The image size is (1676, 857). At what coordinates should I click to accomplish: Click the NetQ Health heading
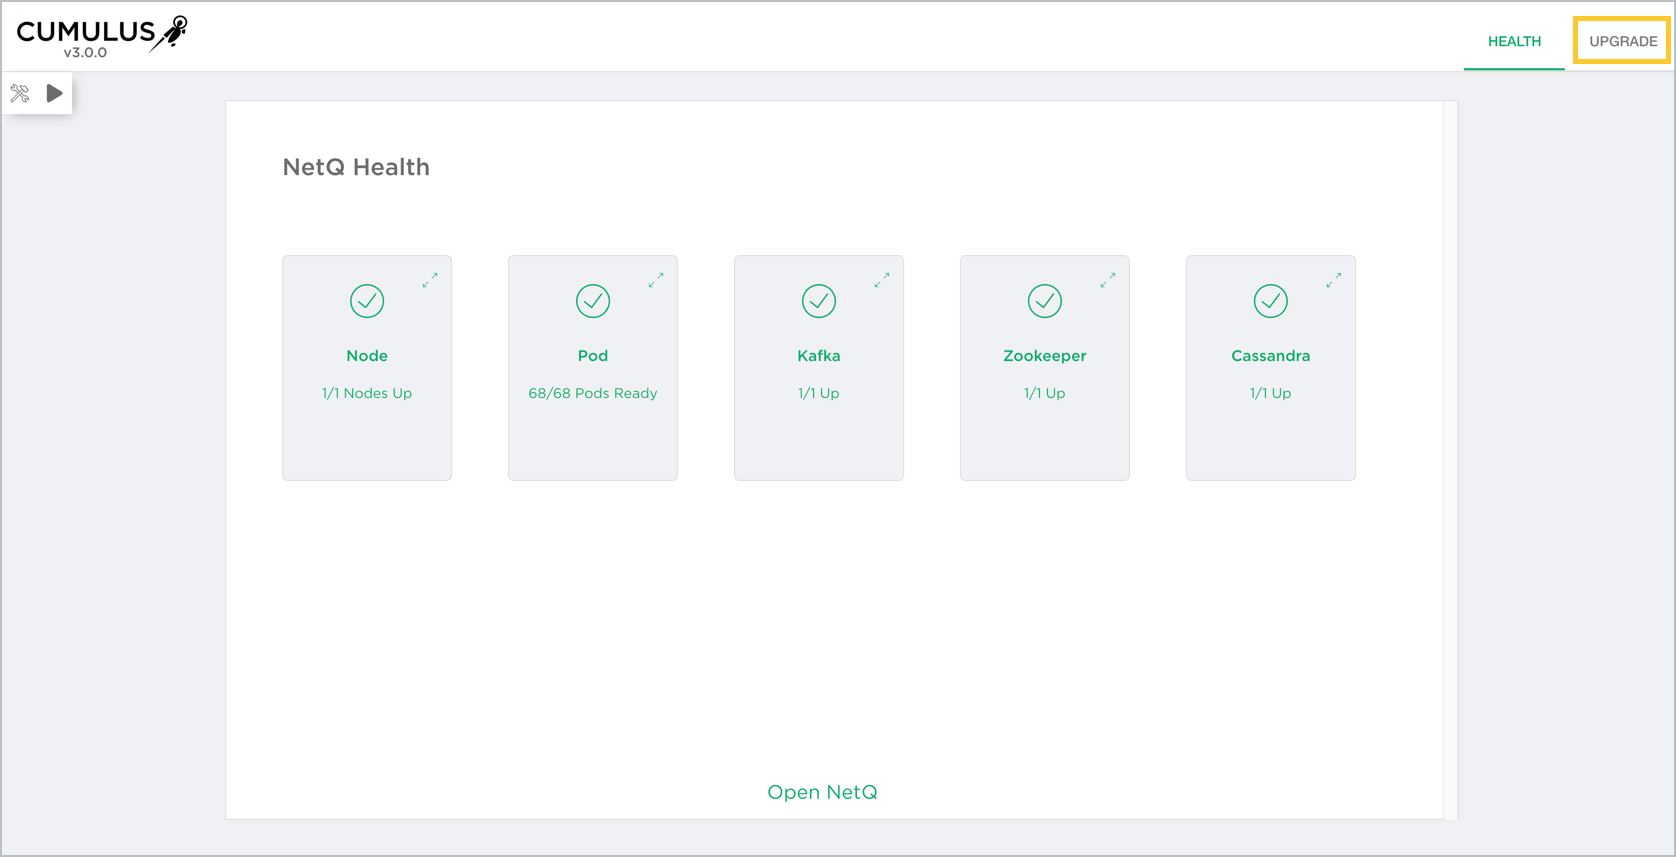pyautogui.click(x=356, y=167)
